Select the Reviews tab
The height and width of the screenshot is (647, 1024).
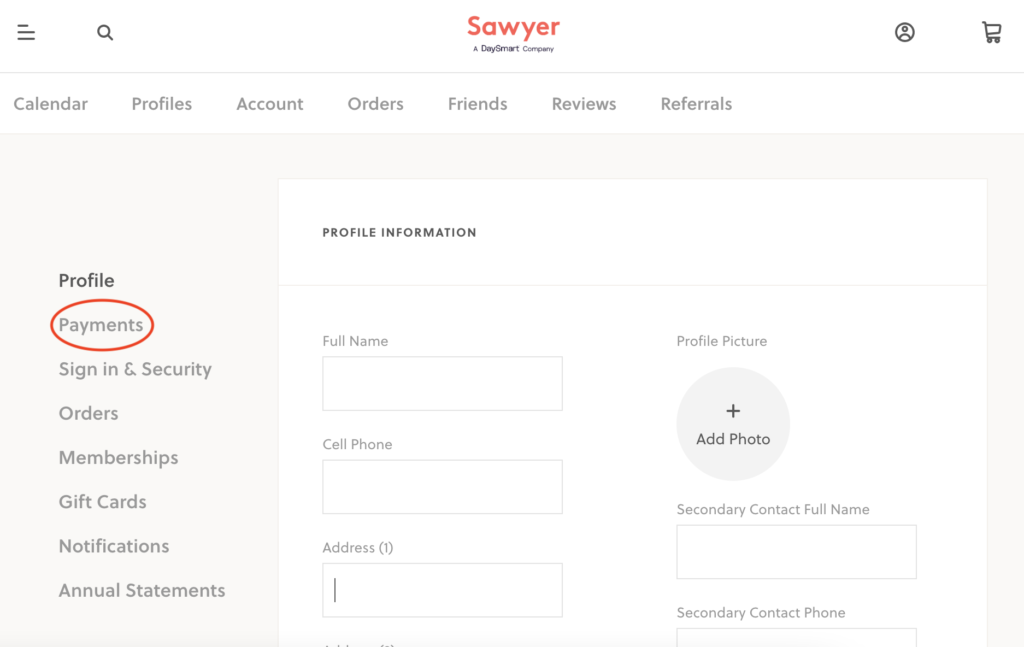[x=584, y=104]
